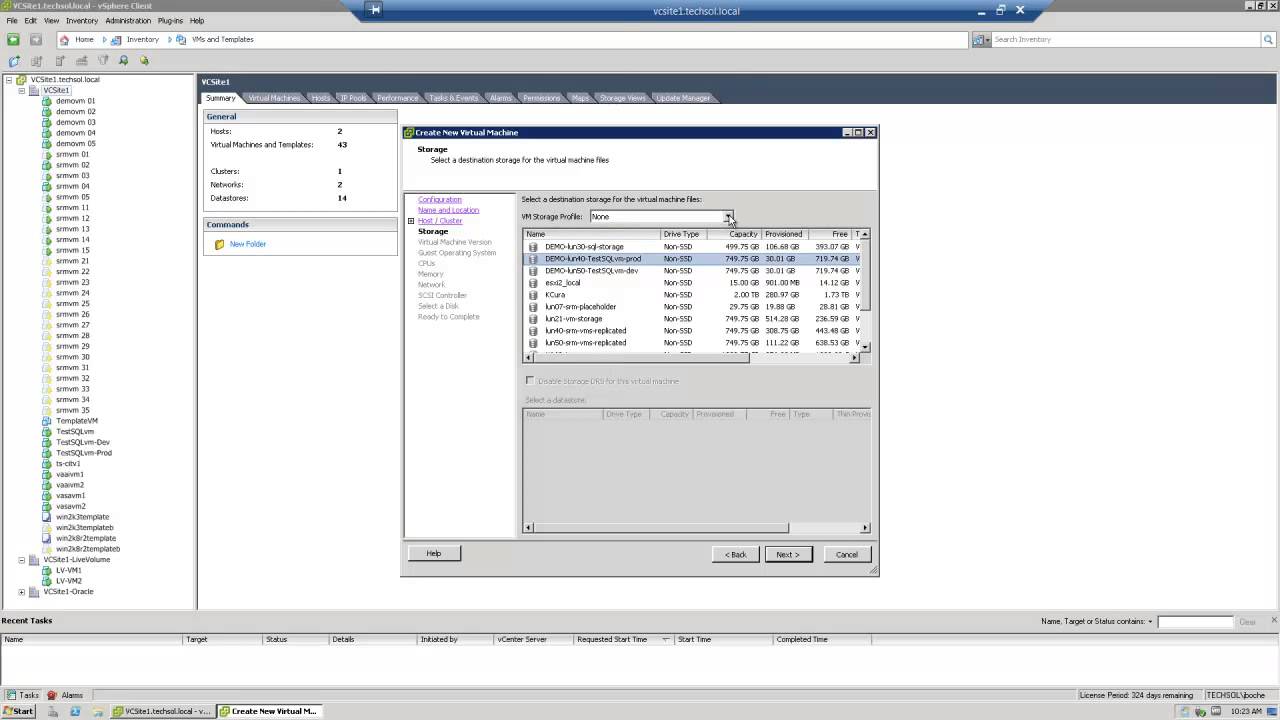Collapse the VCSite1 datacenter node
Viewport: 1280px width, 720px height.
point(22,91)
